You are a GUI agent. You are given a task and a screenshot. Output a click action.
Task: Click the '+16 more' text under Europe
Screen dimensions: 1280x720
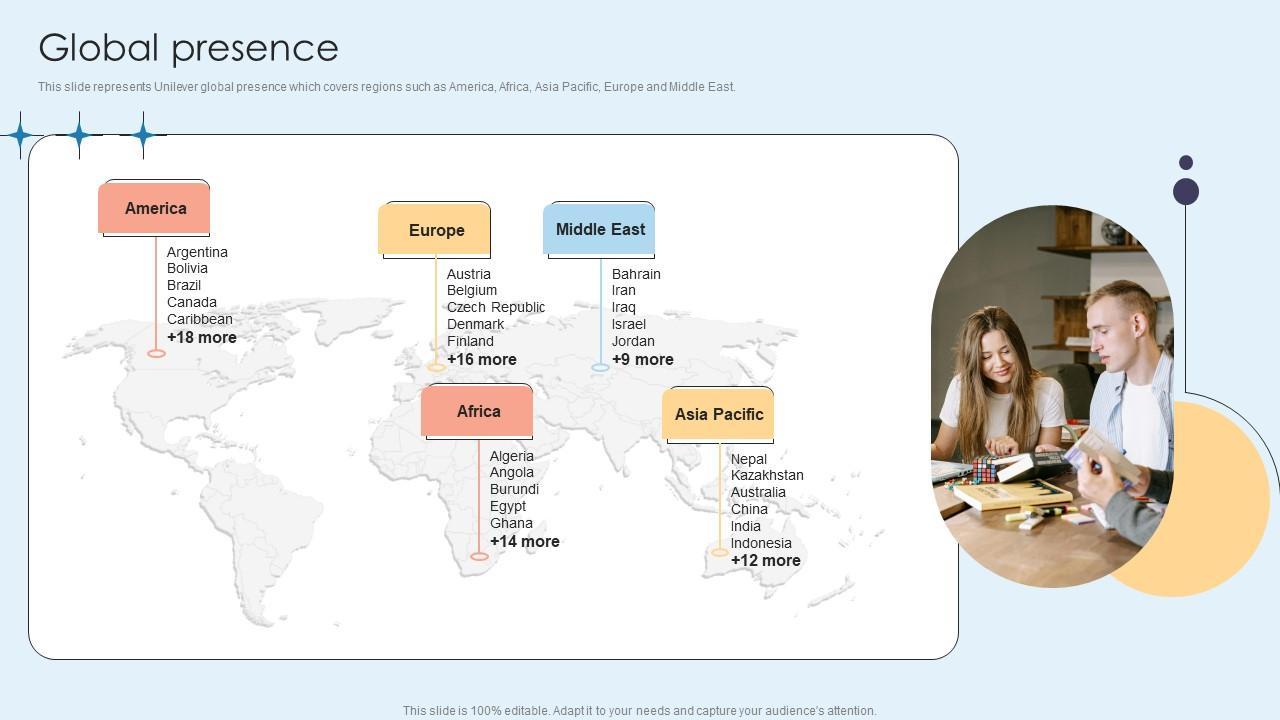click(482, 360)
